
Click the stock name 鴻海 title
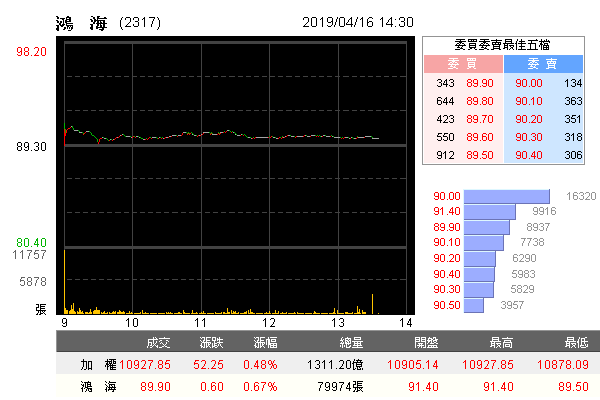click(x=82, y=23)
